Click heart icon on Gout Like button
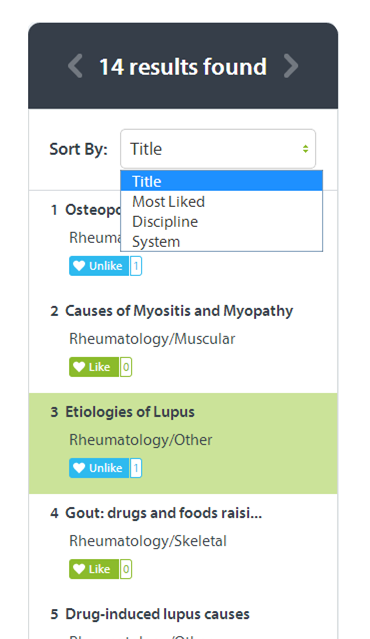The width and height of the screenshot is (370, 639). (x=78, y=569)
